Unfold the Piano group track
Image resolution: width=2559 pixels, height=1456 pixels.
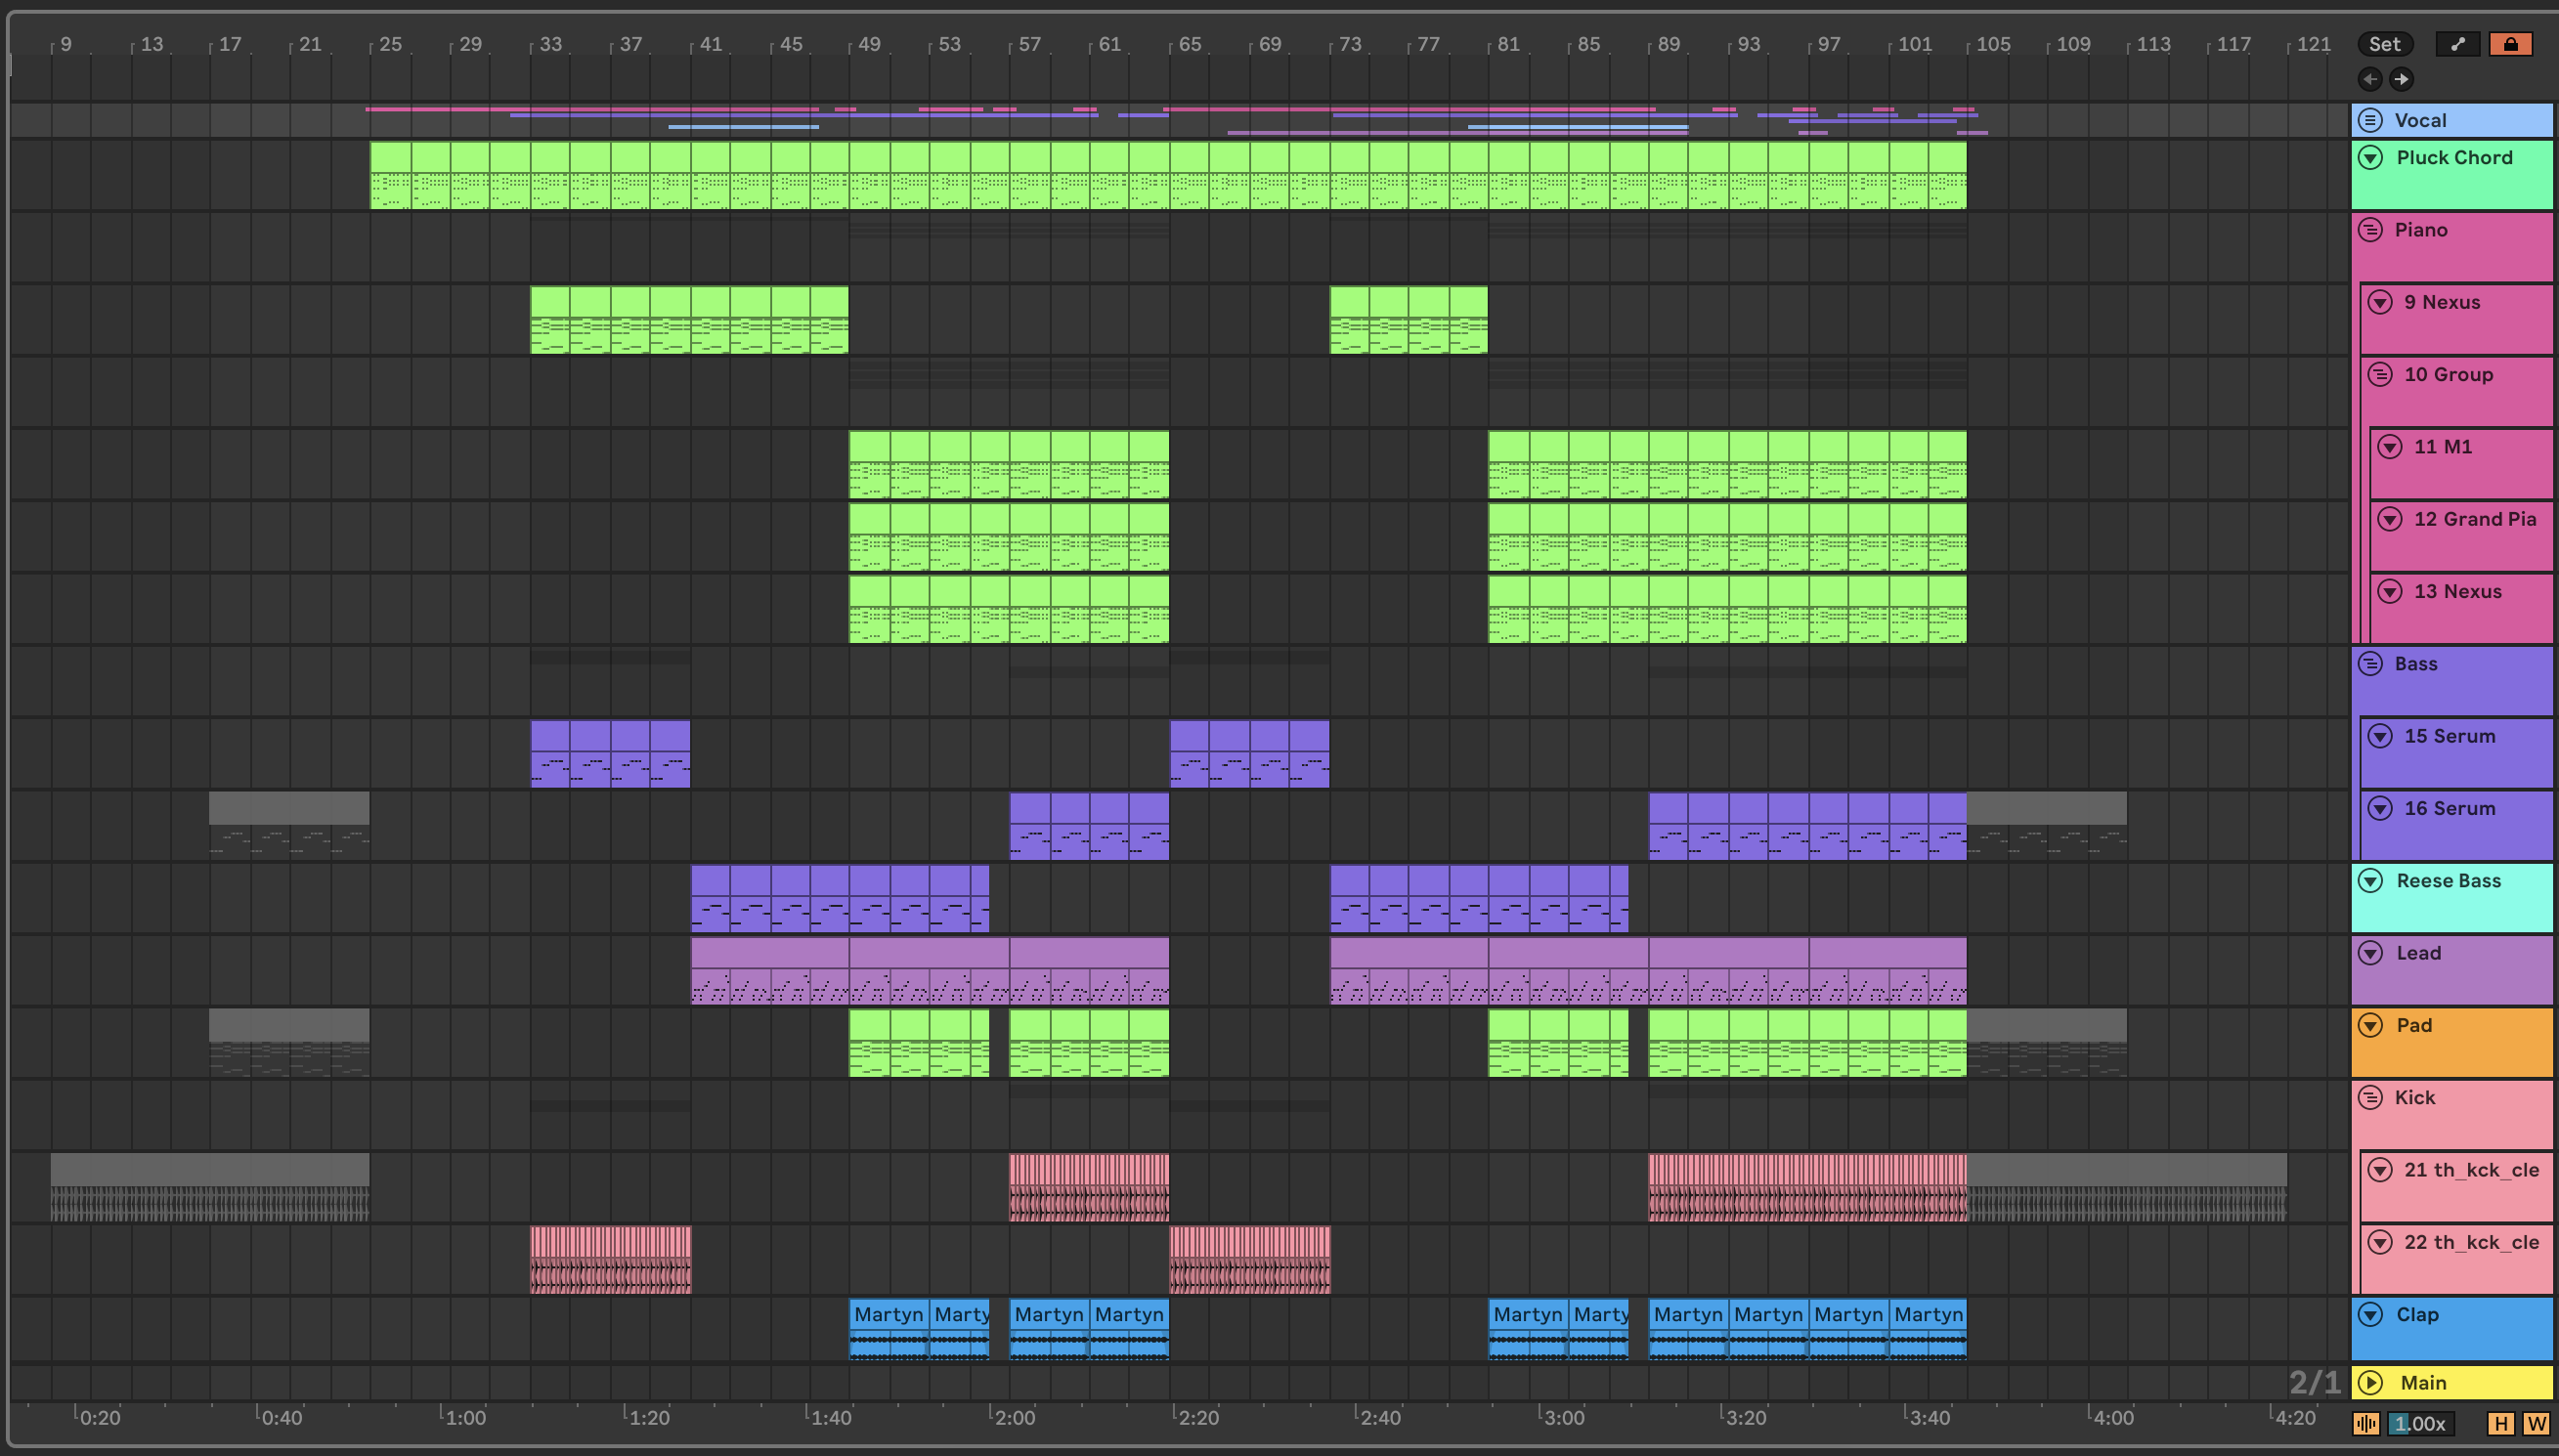pos(2370,230)
